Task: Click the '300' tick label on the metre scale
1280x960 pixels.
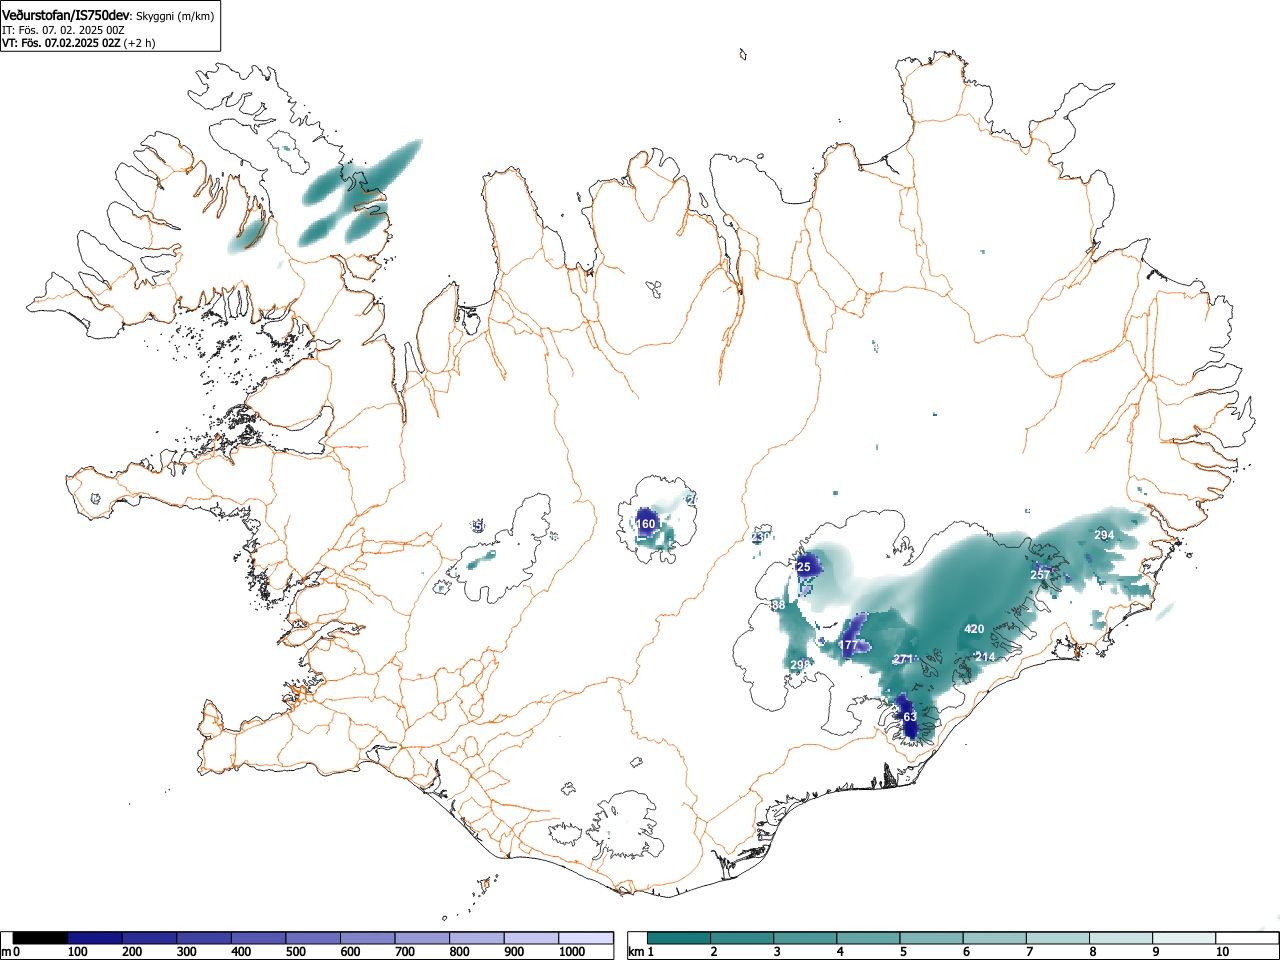Action: [x=186, y=952]
